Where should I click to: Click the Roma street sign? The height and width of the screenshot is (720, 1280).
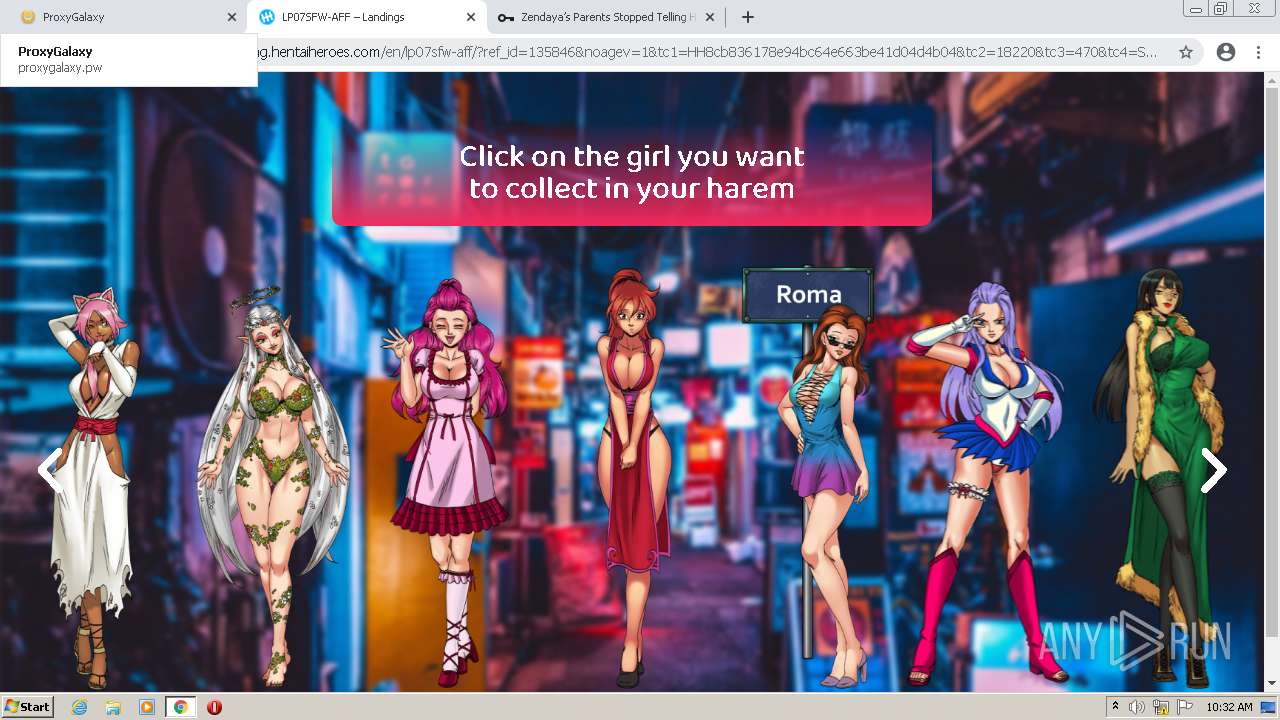click(808, 295)
